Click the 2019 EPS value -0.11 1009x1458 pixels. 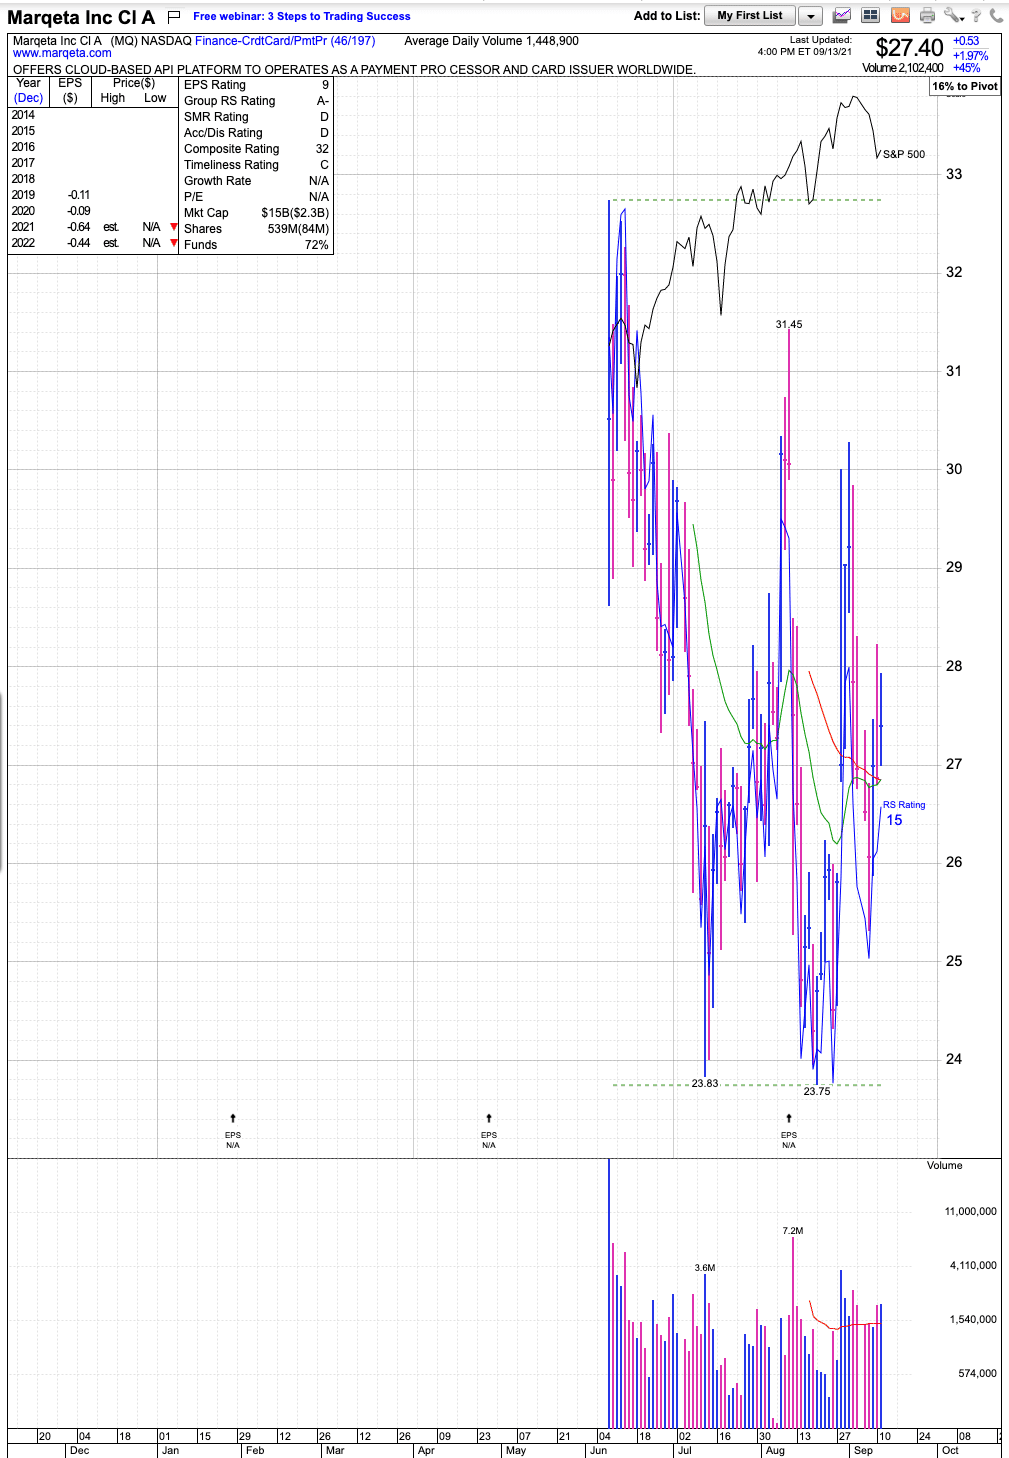tap(78, 195)
